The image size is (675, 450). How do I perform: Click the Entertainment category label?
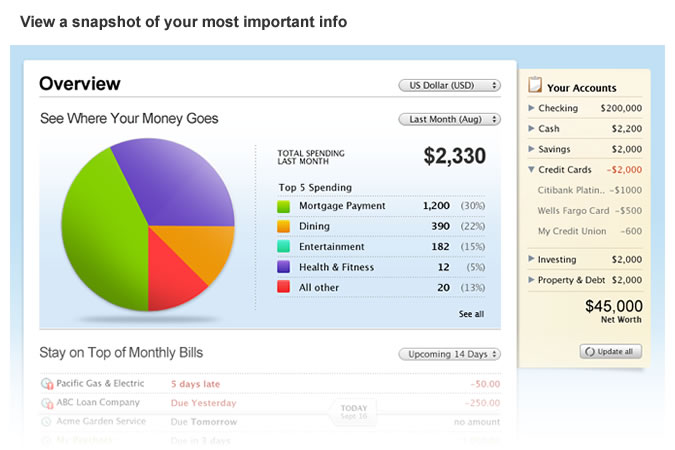pyautogui.click(x=331, y=247)
